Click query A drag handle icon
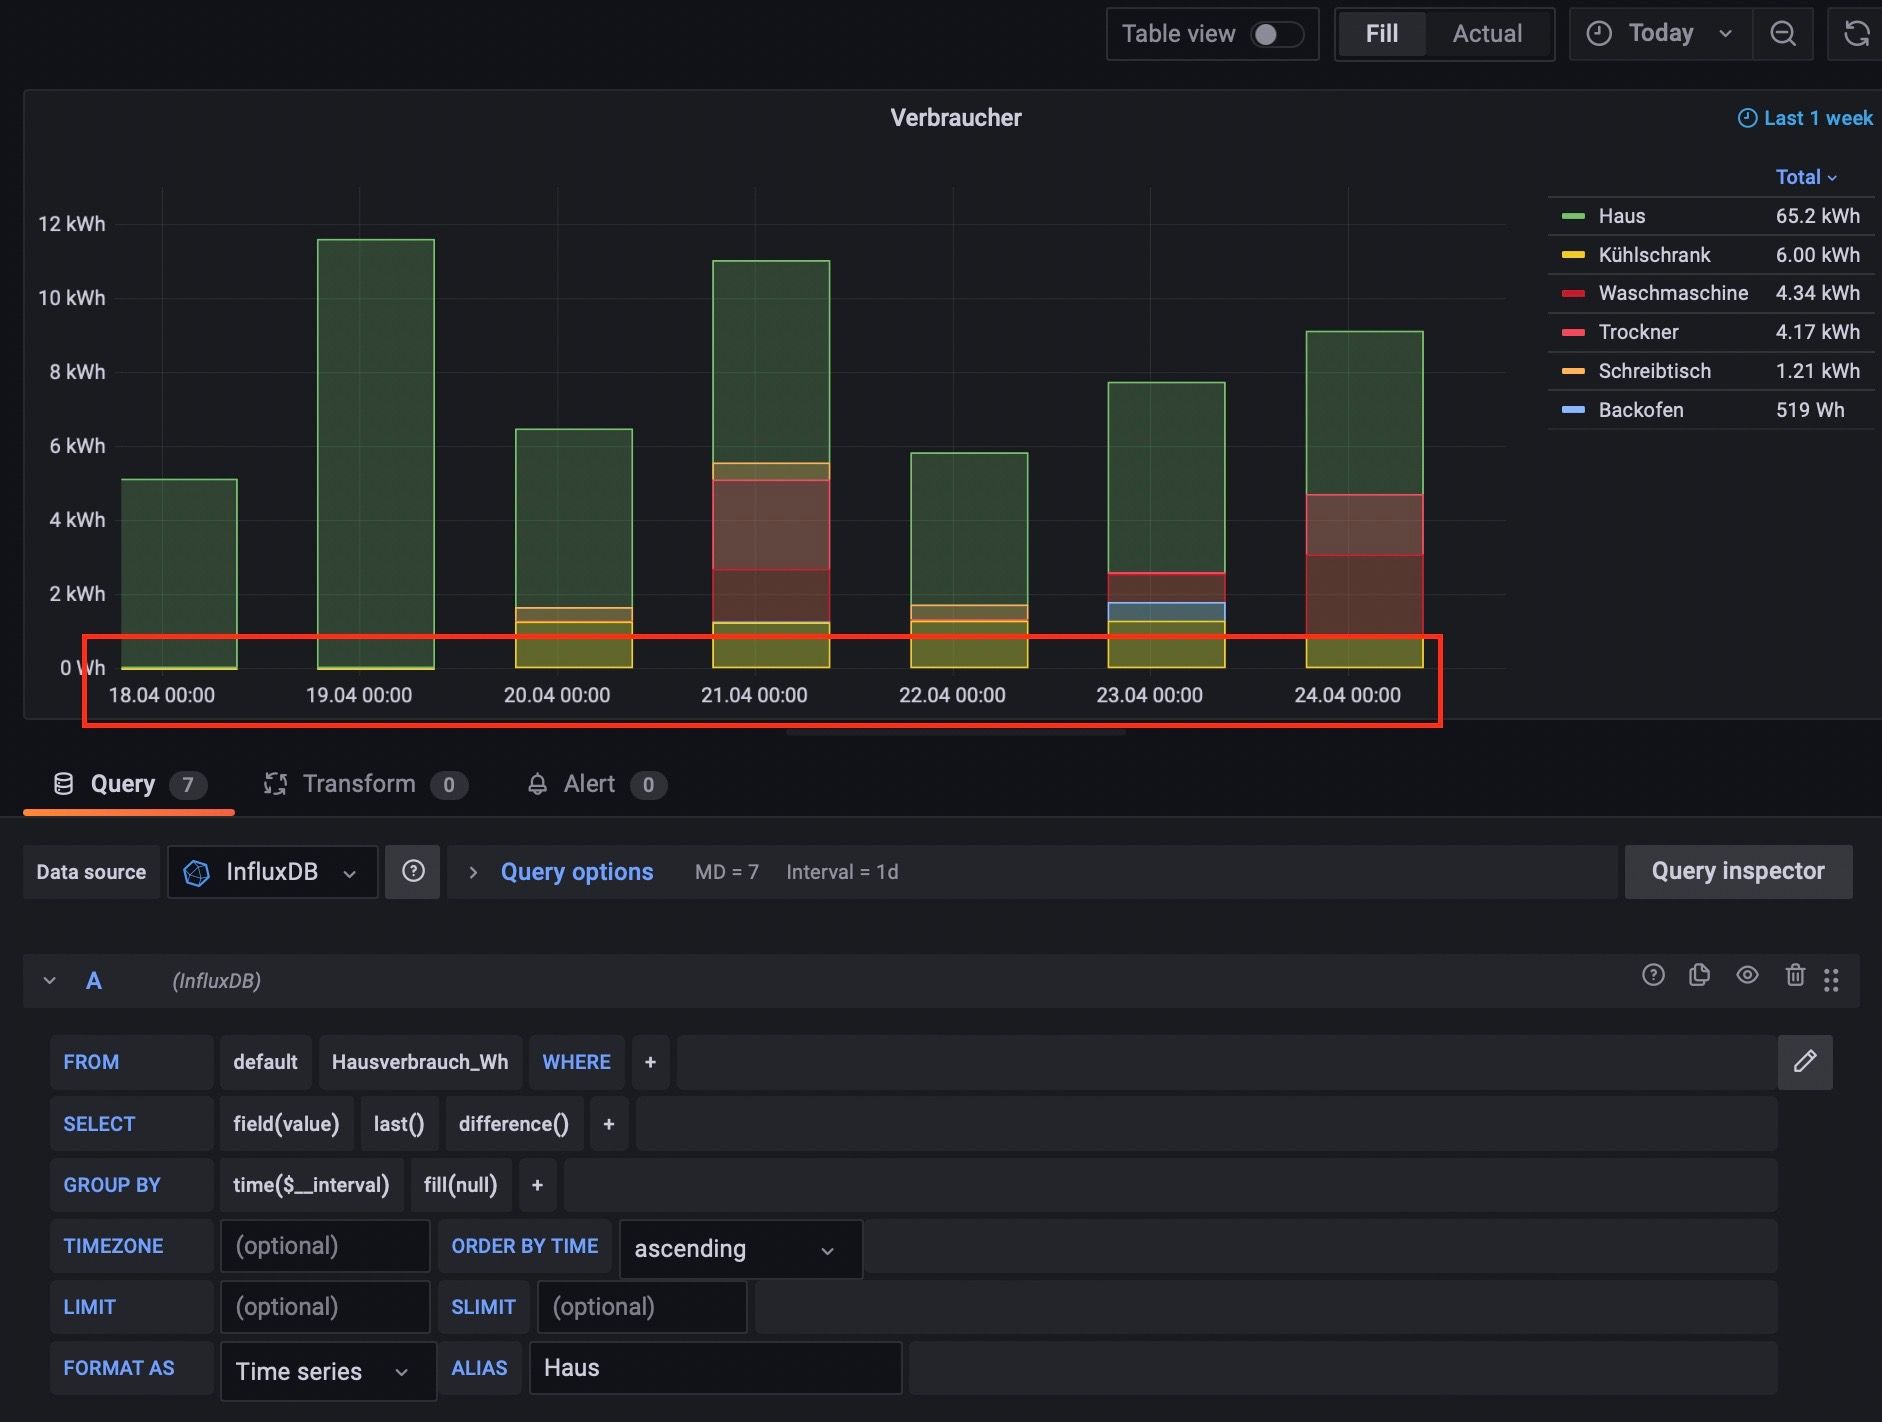This screenshot has height=1422, width=1882. click(1831, 980)
